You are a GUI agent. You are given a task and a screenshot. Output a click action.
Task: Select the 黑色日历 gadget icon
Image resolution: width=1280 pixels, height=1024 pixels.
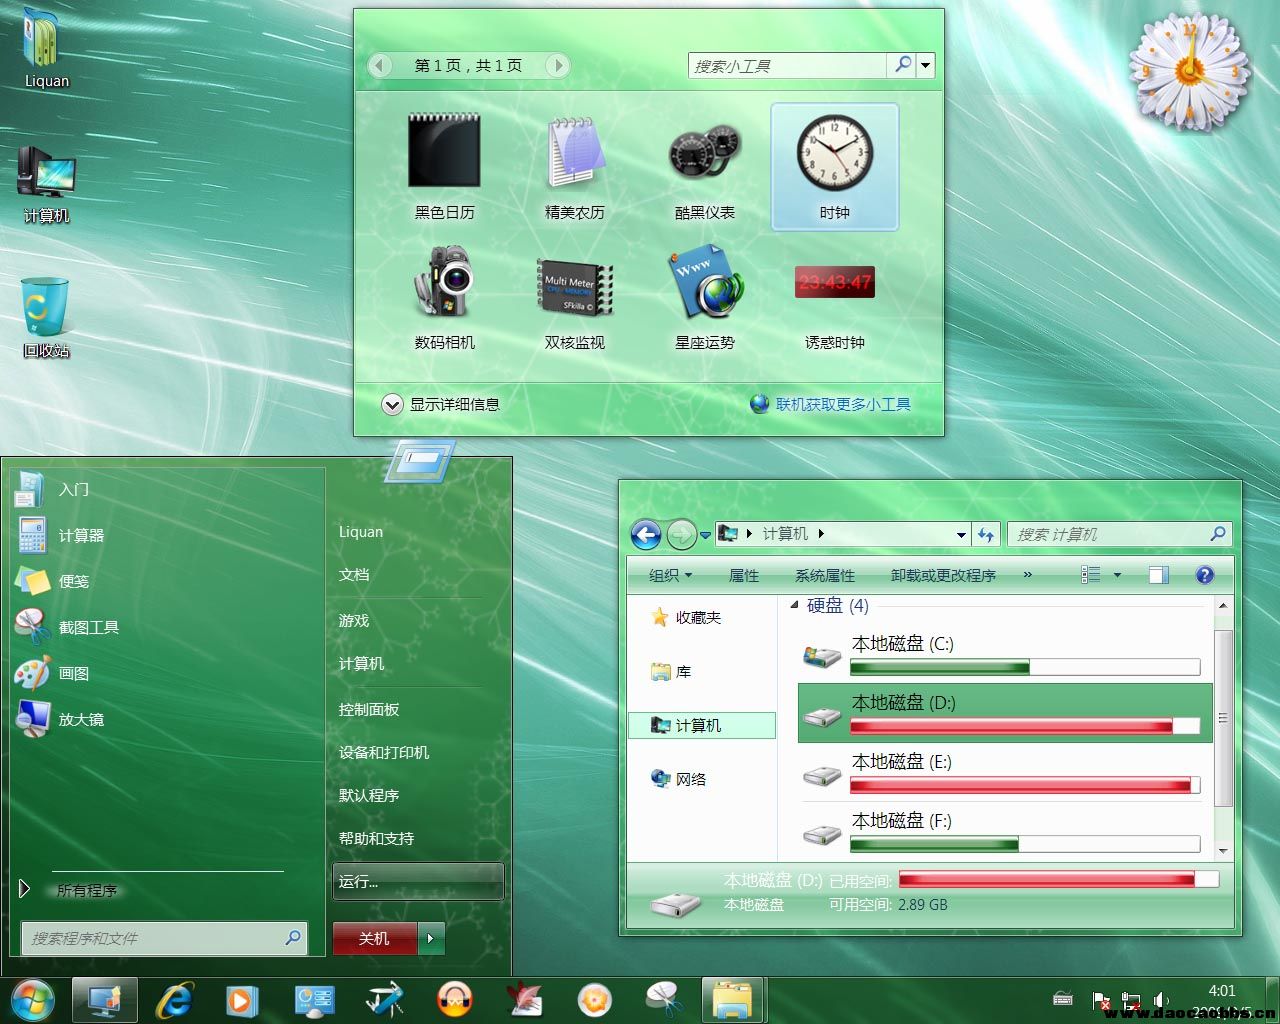444,151
